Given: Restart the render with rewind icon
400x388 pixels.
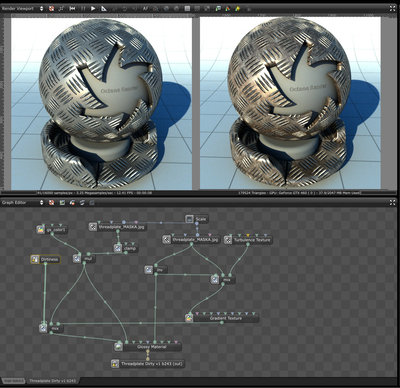Looking at the screenshot, I should tap(72, 9).
